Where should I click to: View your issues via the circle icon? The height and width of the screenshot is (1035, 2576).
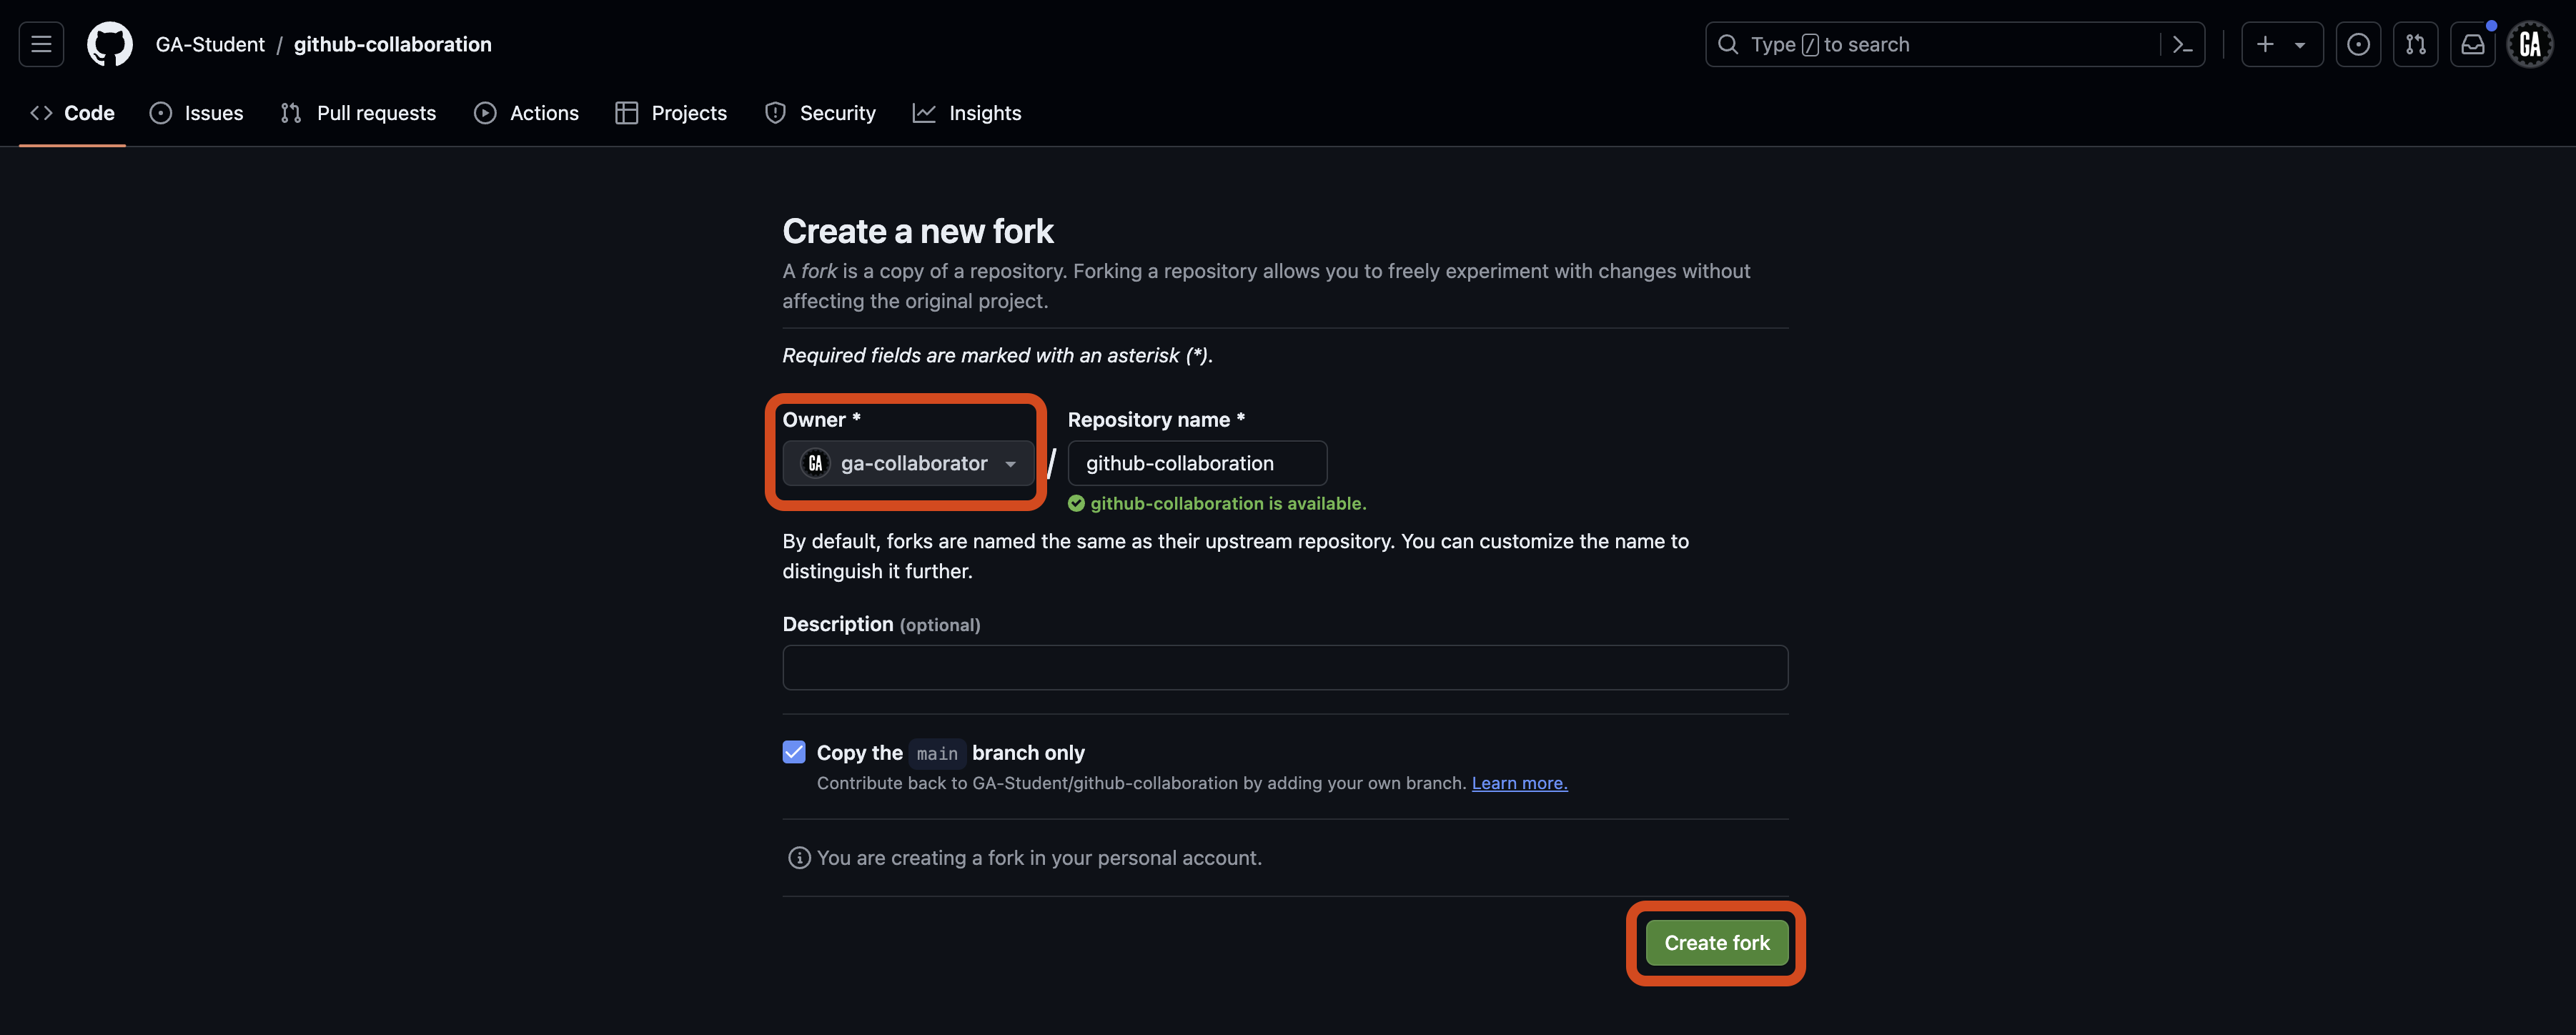tap(2359, 44)
